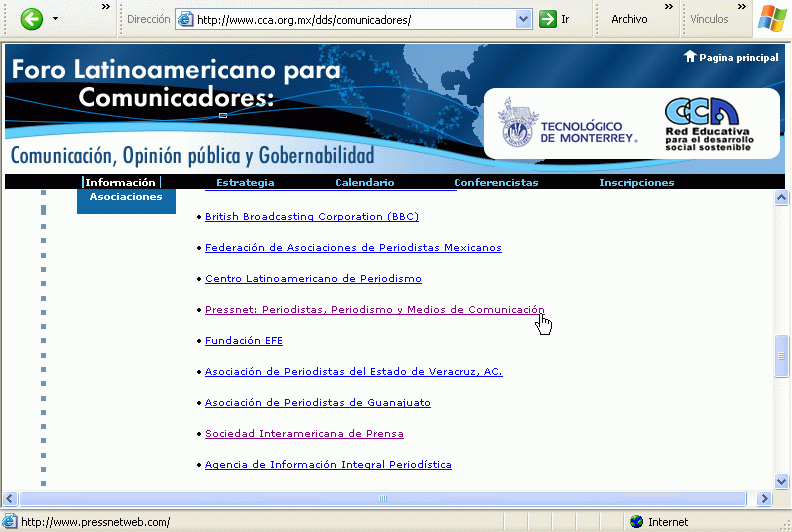Viewport: 792px width, 532px height.
Task: Select the Inscripciones menu tab
Action: coord(636,182)
